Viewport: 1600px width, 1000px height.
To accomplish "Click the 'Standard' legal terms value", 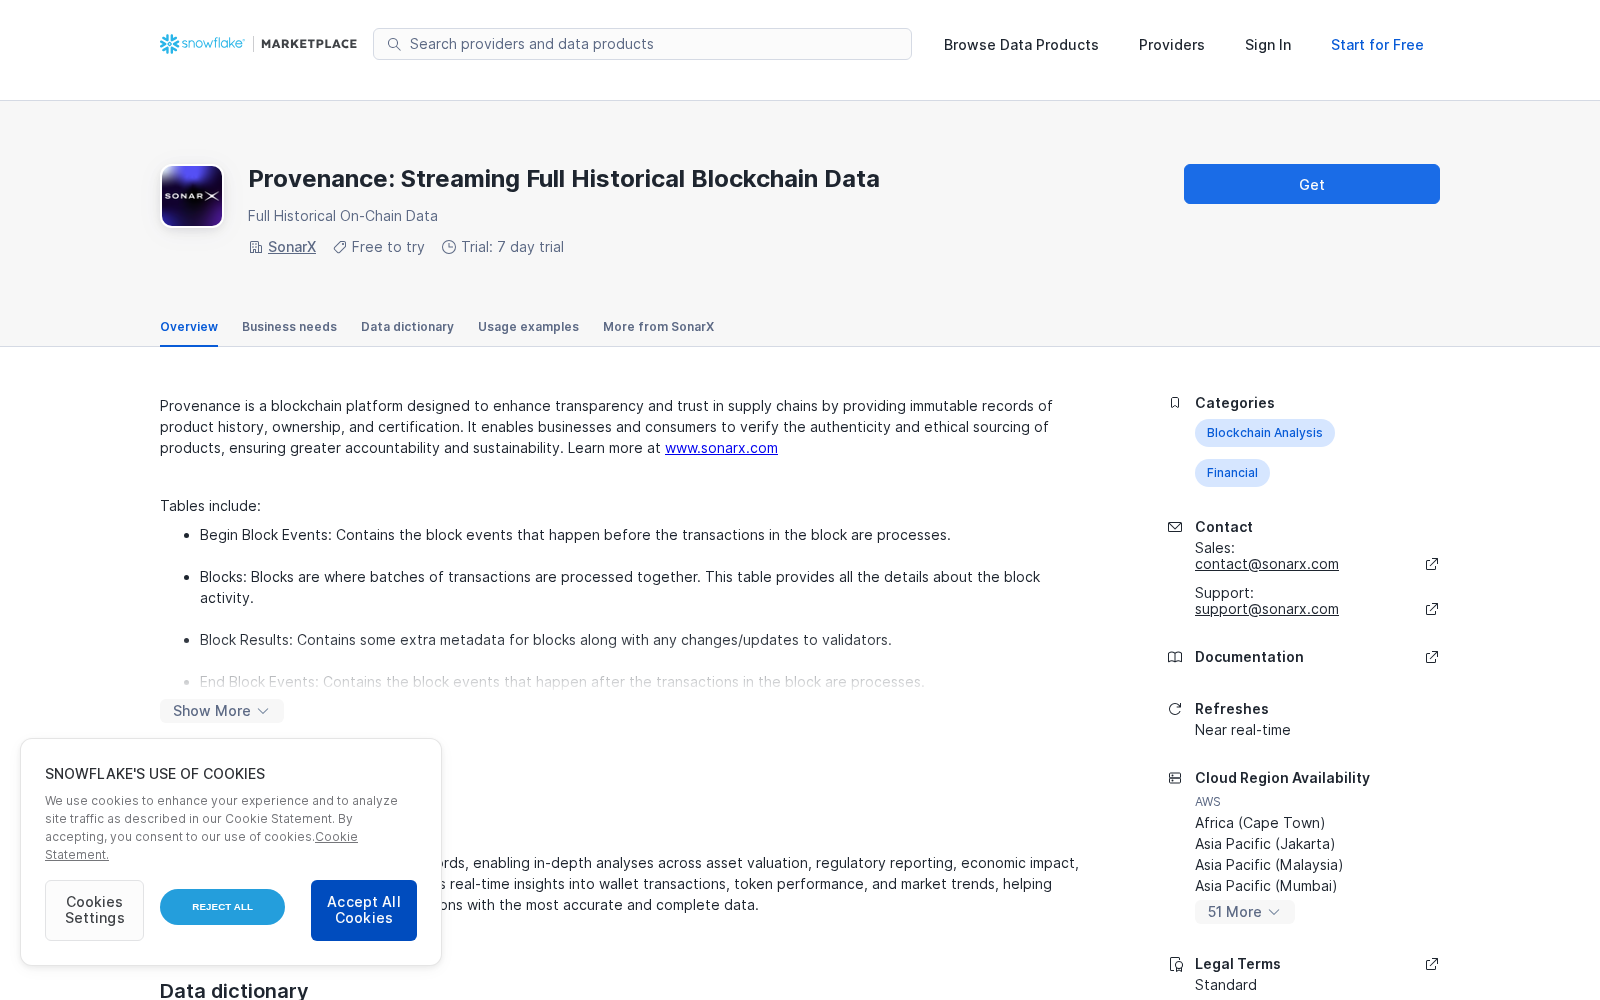I will click(x=1226, y=985).
